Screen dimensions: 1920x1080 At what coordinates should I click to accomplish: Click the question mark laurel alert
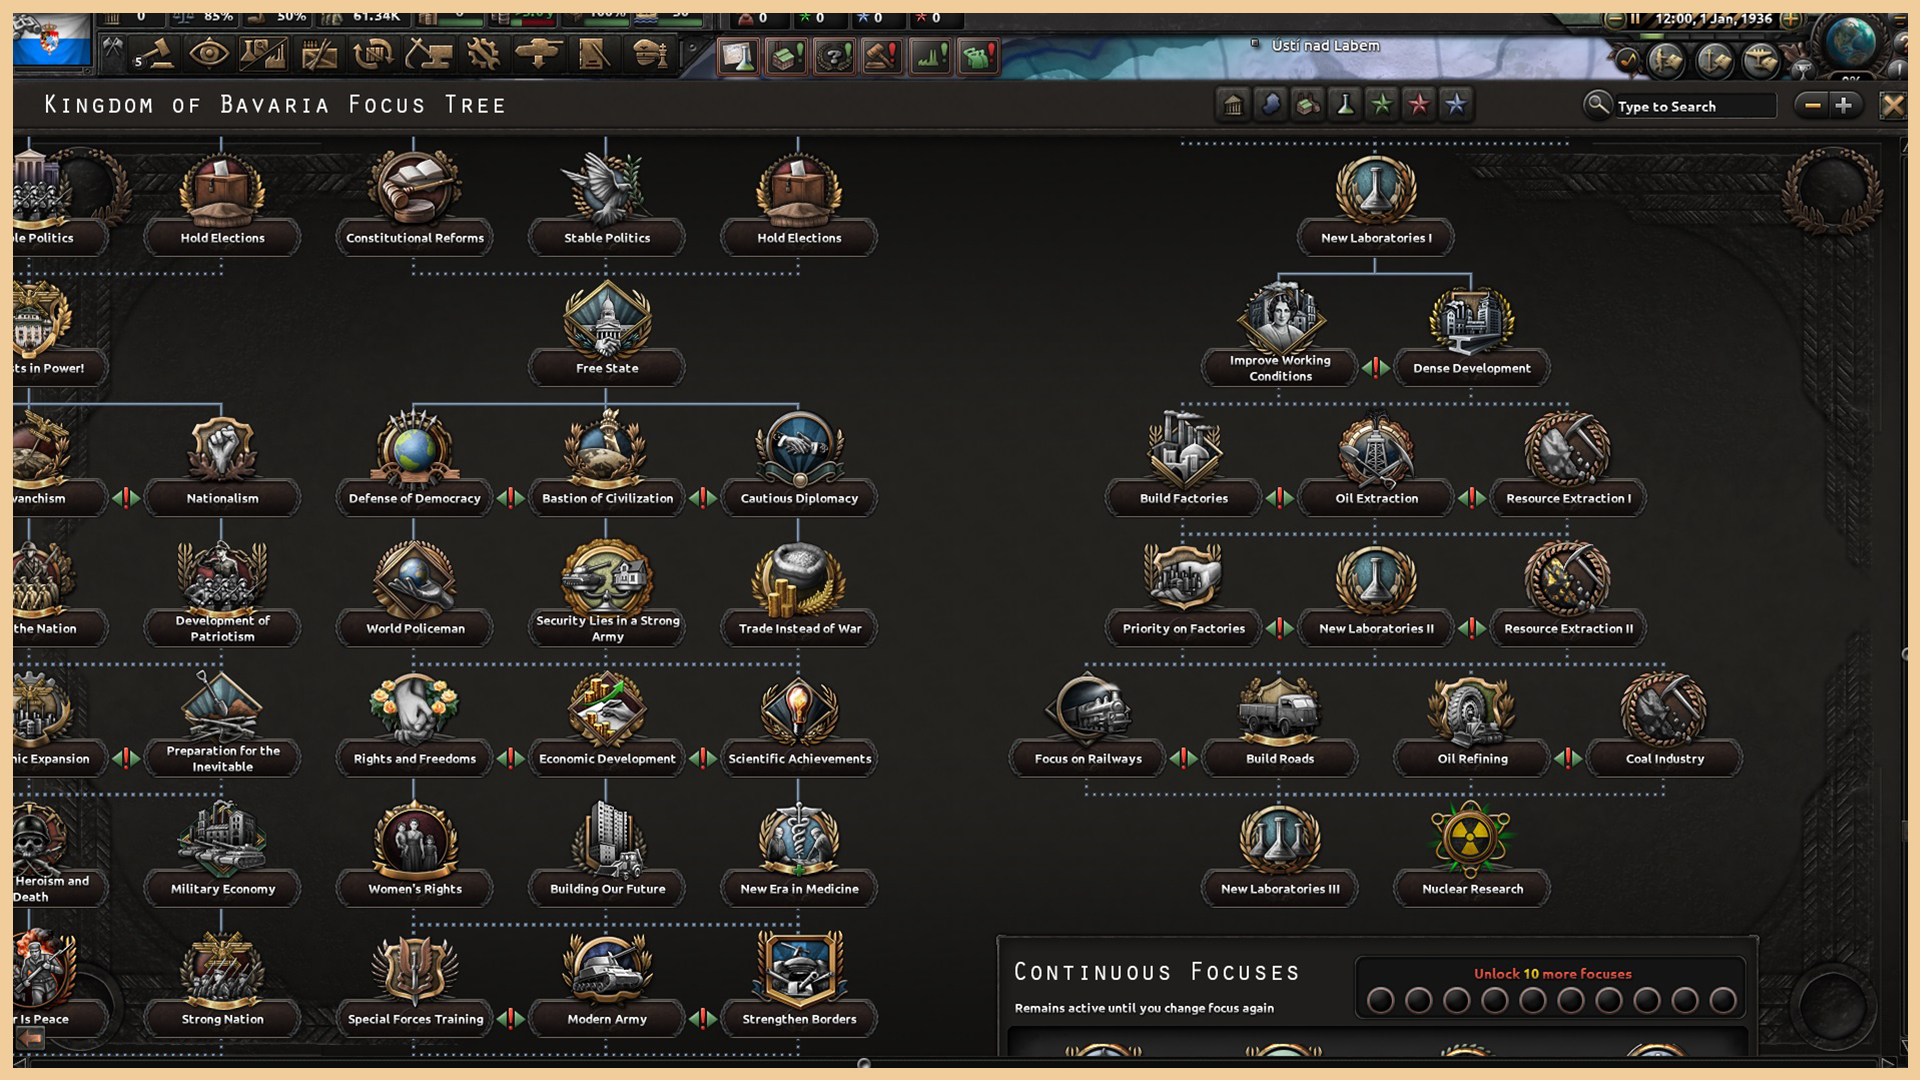pos(834,57)
